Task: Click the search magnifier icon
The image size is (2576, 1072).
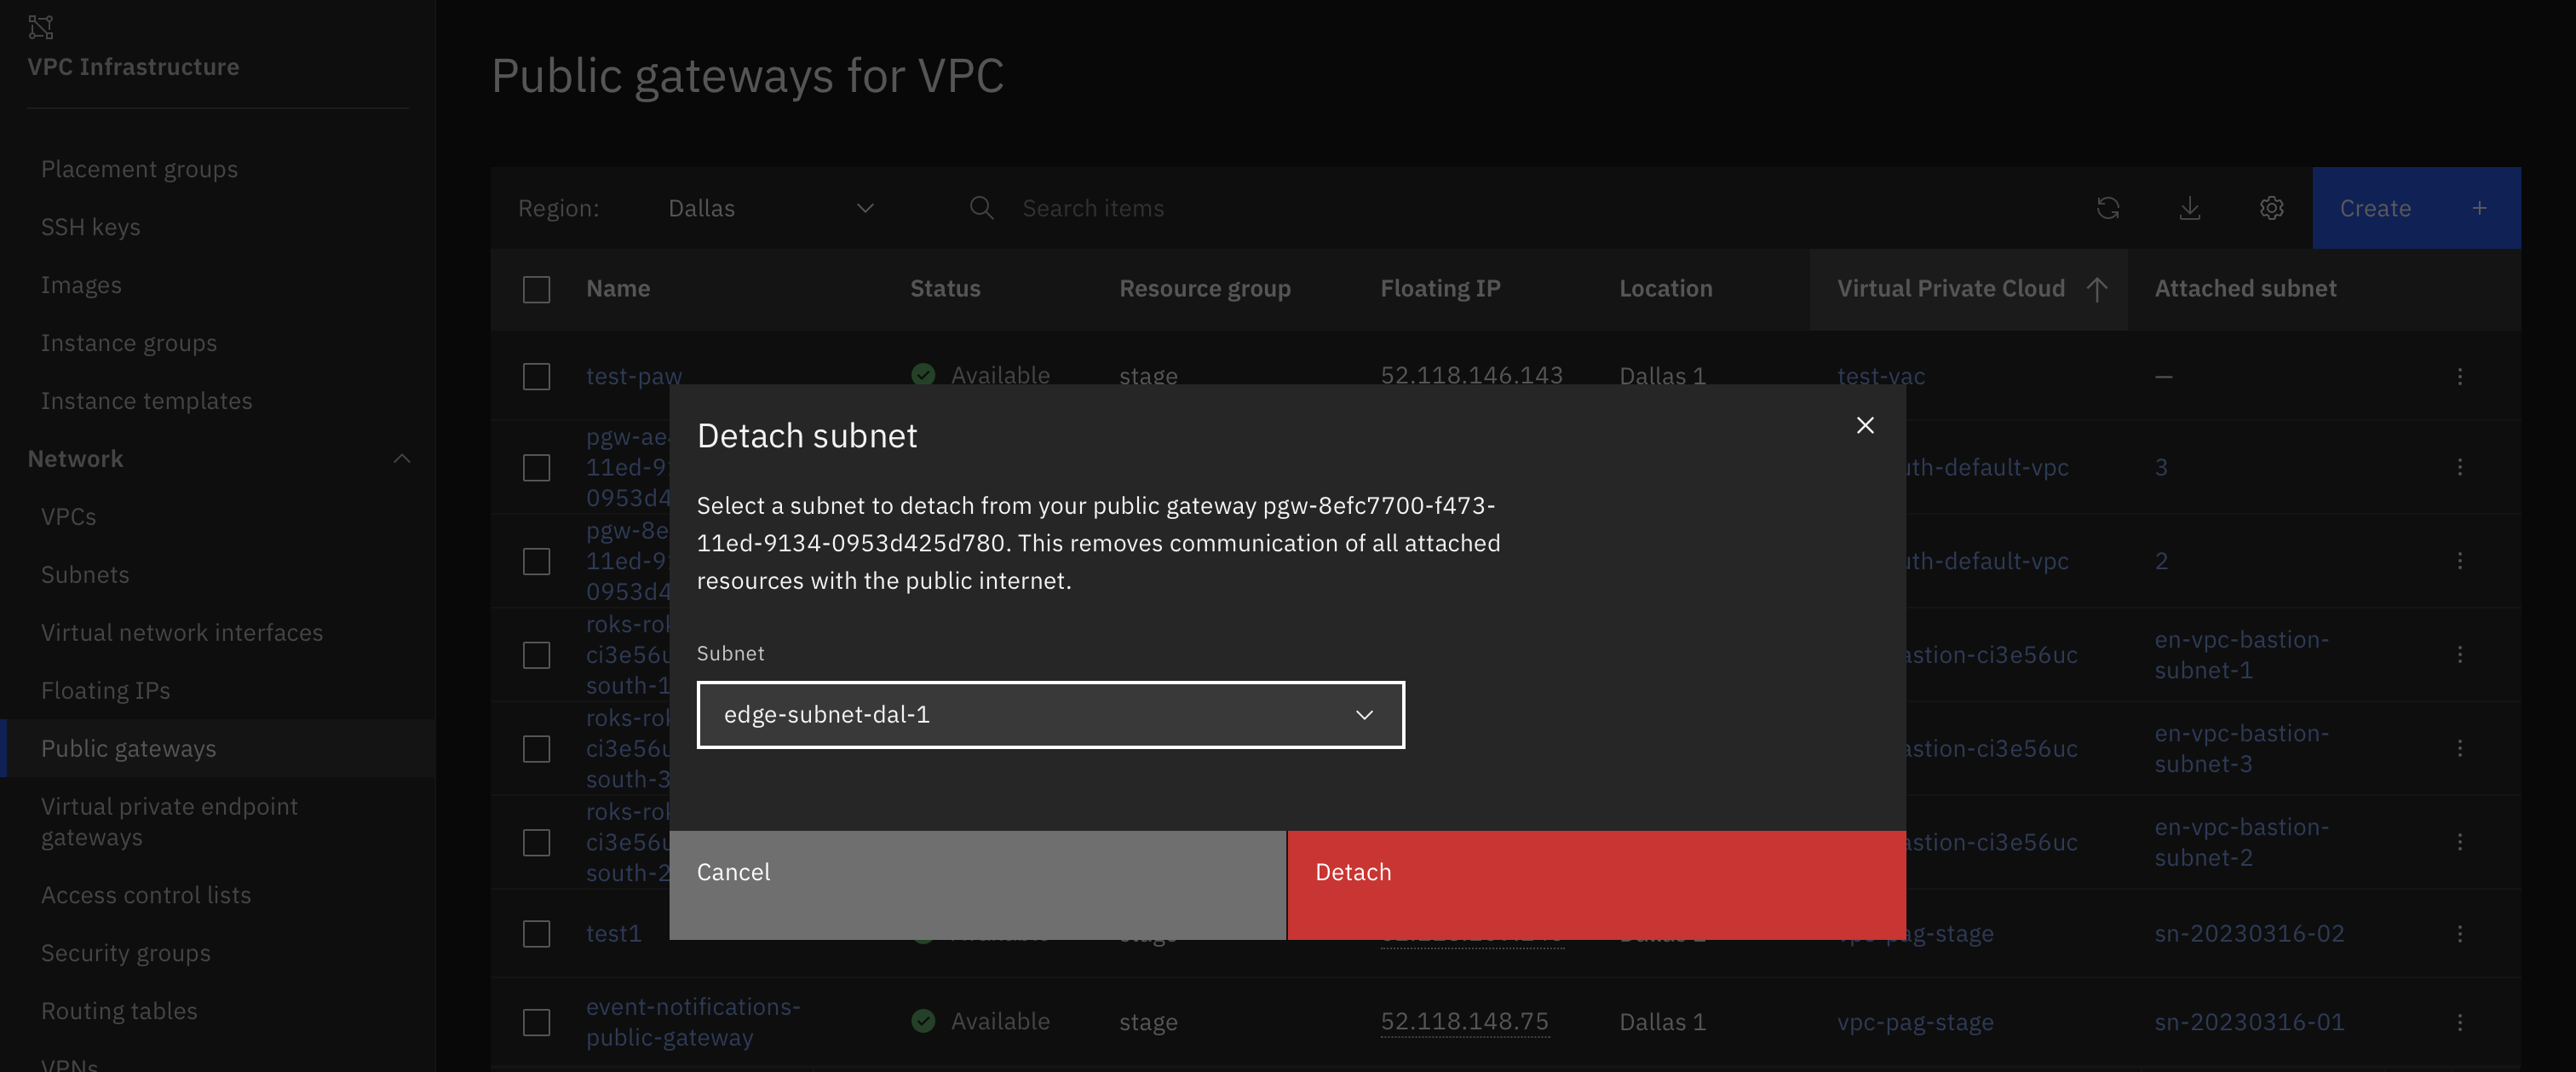Action: click(x=981, y=208)
